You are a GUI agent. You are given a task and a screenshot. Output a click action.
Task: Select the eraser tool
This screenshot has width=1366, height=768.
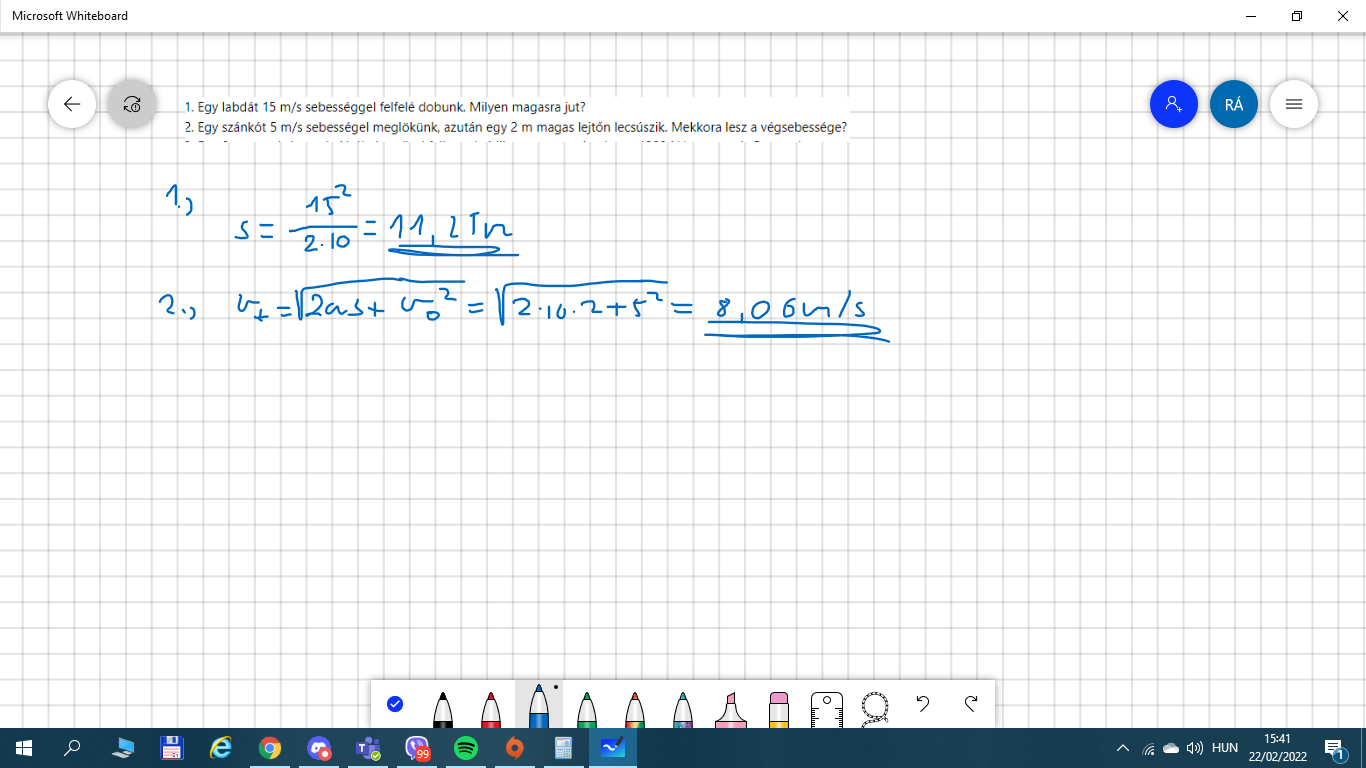pos(779,708)
